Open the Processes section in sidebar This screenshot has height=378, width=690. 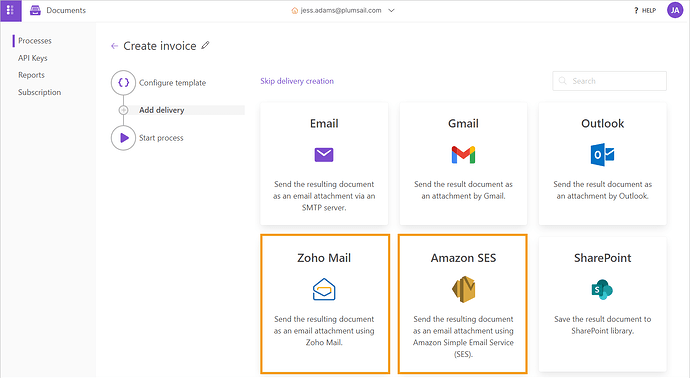[35, 41]
